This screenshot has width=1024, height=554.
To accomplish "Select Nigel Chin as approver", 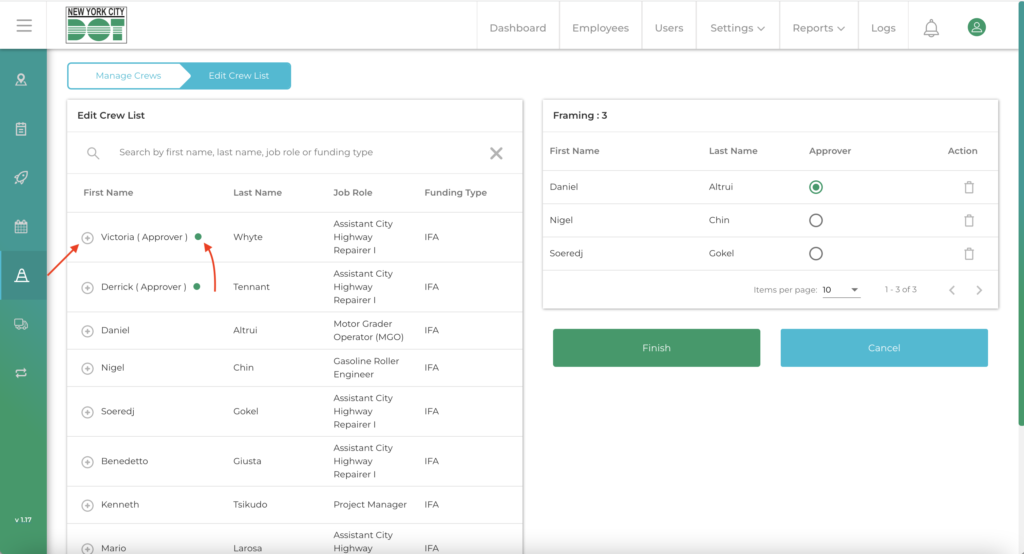I will coord(816,220).
